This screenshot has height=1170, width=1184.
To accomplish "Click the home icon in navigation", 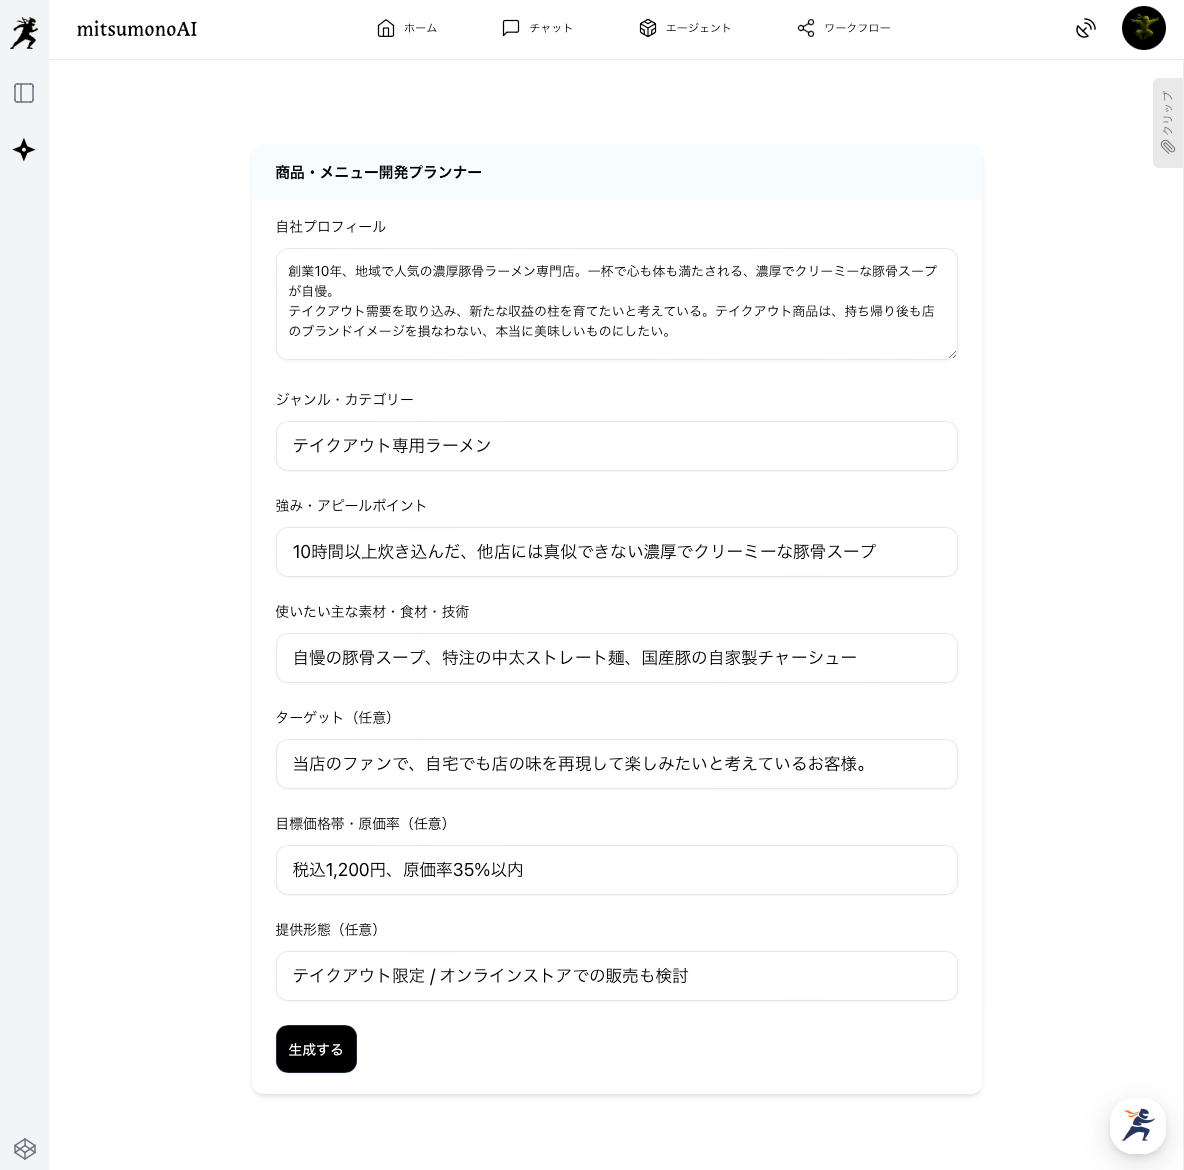I will 386,28.
